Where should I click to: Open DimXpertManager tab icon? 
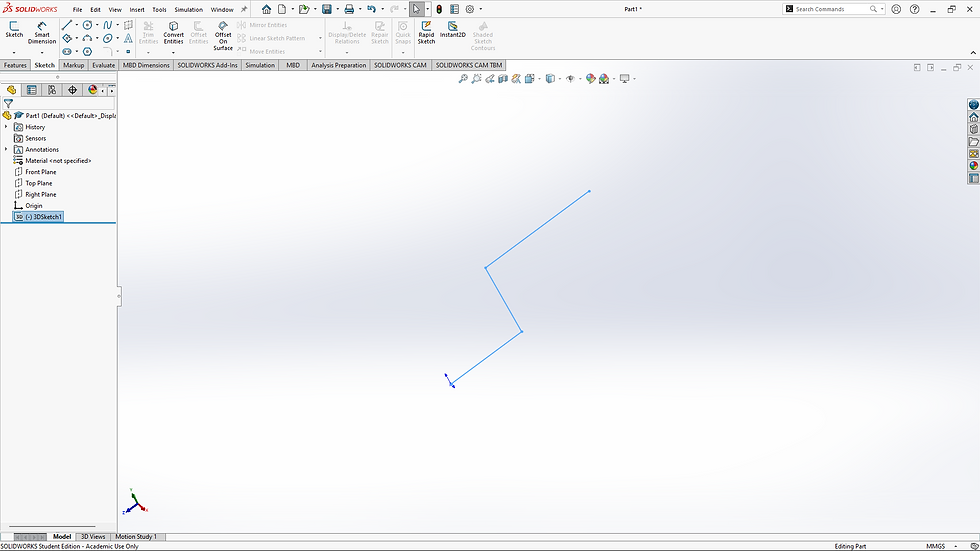pyautogui.click(x=72, y=90)
